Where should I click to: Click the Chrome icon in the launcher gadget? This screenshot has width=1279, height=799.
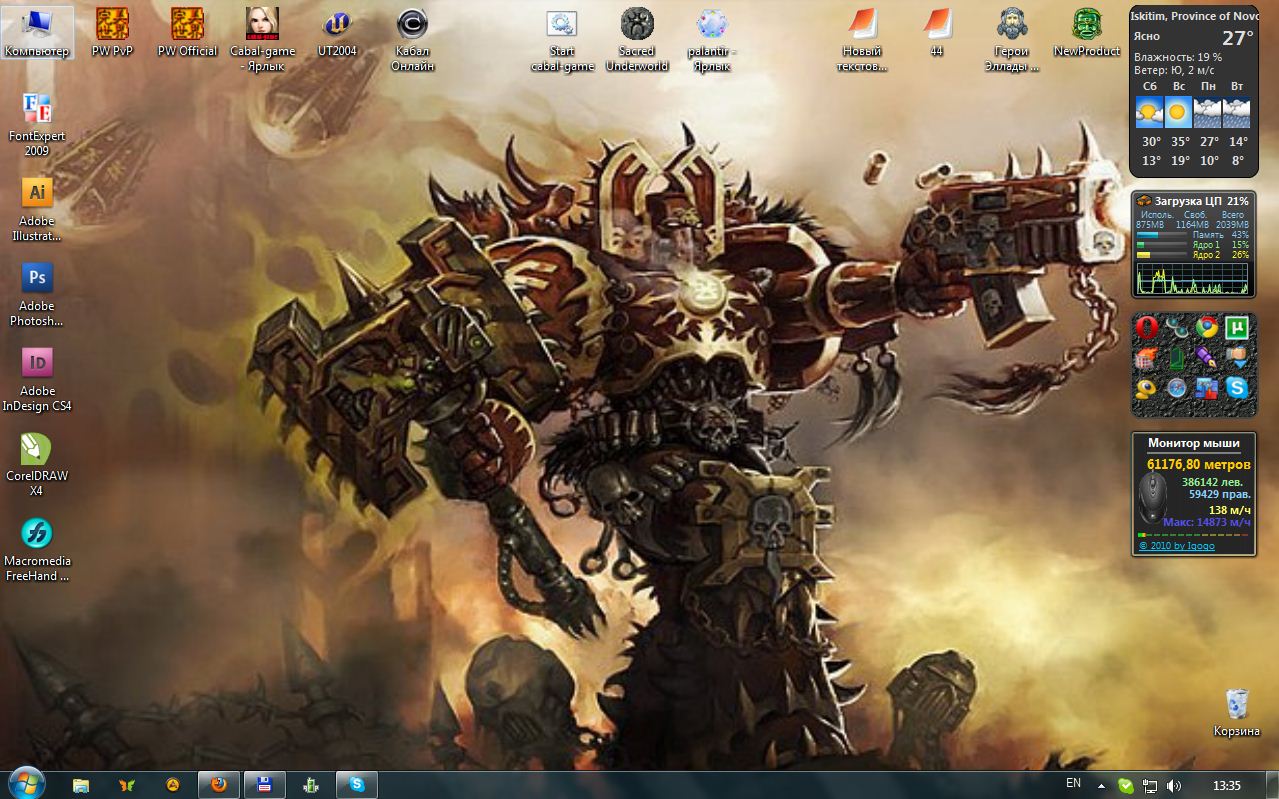(1207, 327)
